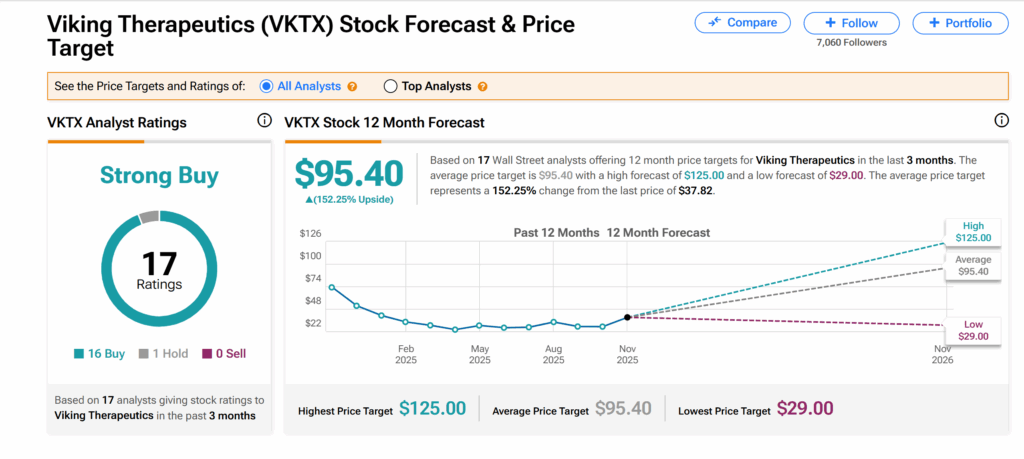Image resolution: width=1024 pixels, height=459 pixels.
Task: Click help icon next to Top Analysts
Action: tap(483, 87)
